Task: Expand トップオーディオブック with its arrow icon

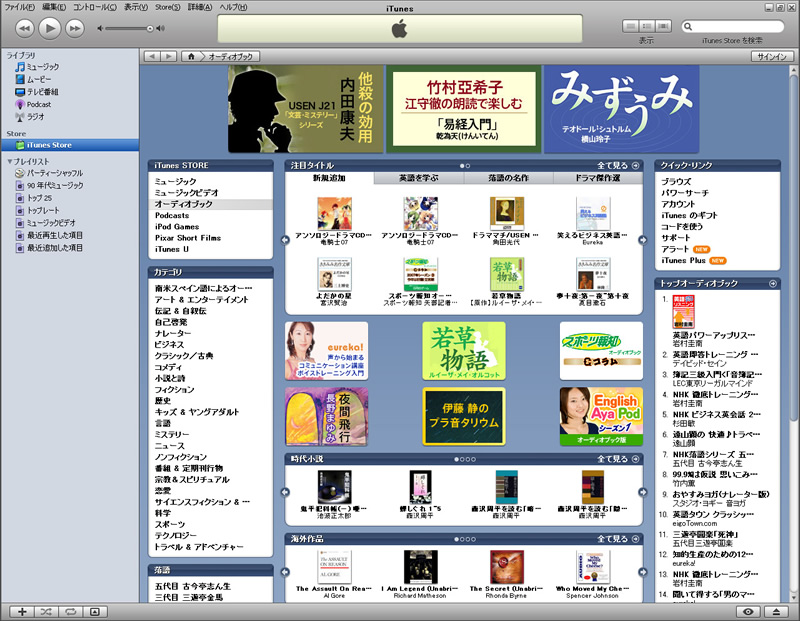Action: click(x=773, y=283)
